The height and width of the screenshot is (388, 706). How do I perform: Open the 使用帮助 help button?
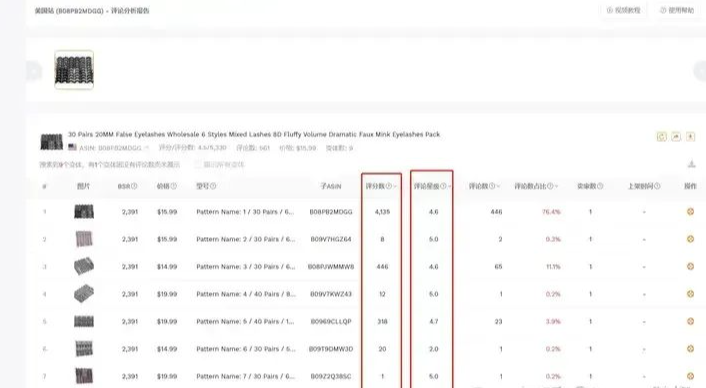(x=677, y=10)
